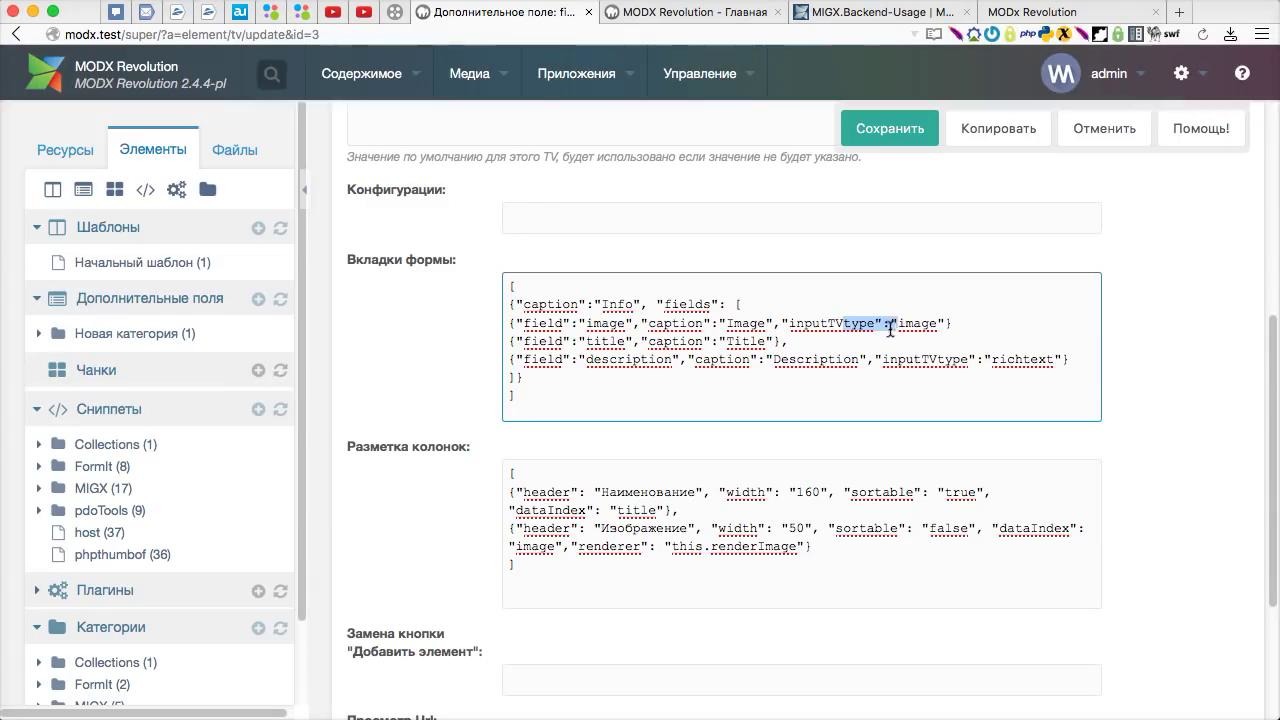
Task: Click the Копировать button
Action: [x=999, y=129]
